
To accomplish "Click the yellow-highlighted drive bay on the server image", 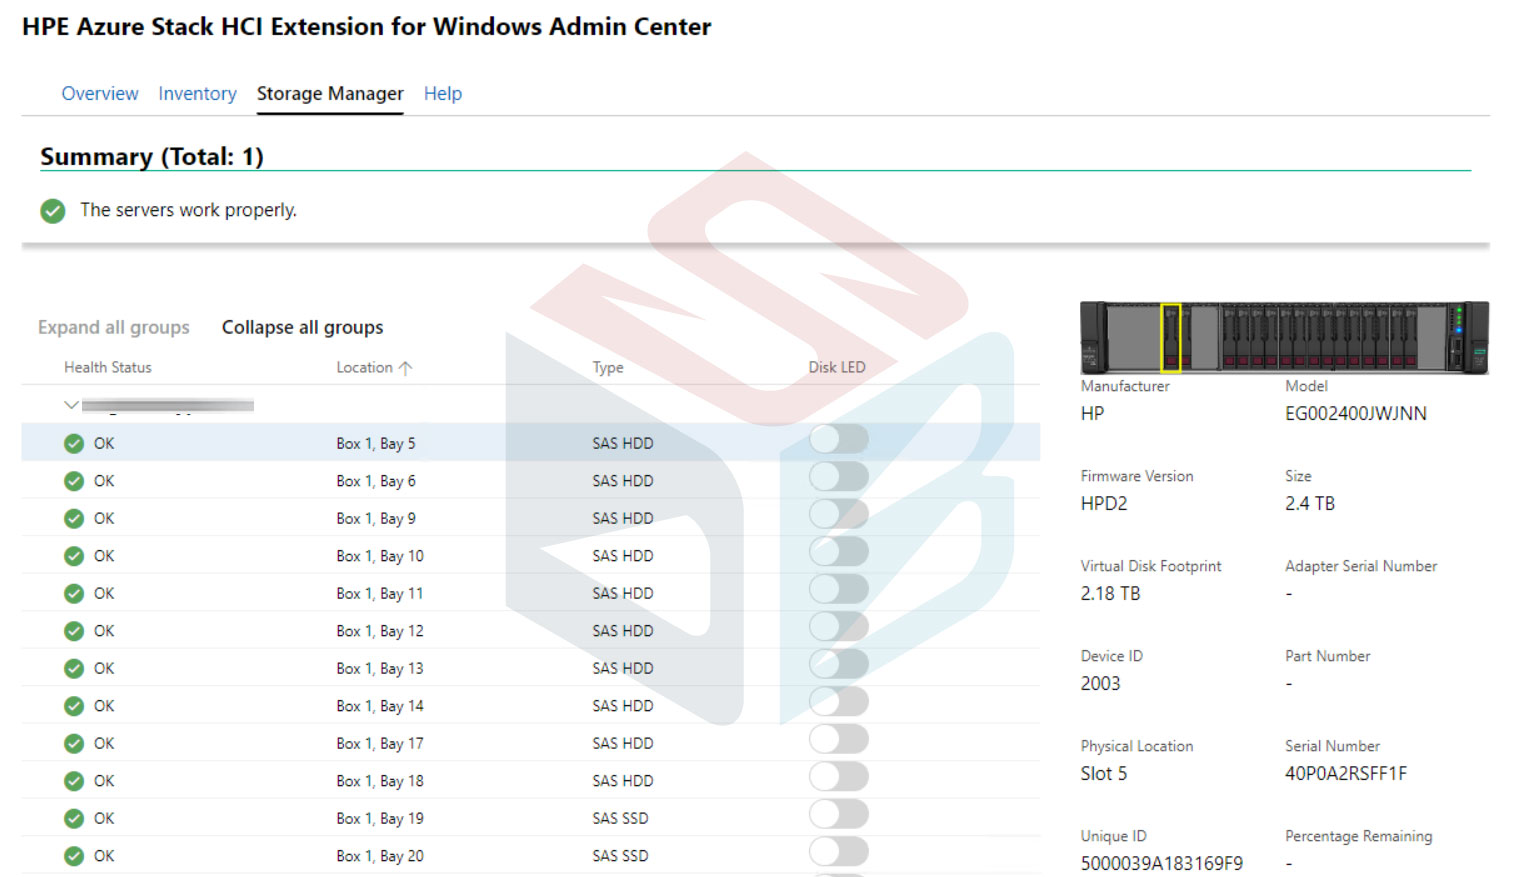I will pos(1170,337).
